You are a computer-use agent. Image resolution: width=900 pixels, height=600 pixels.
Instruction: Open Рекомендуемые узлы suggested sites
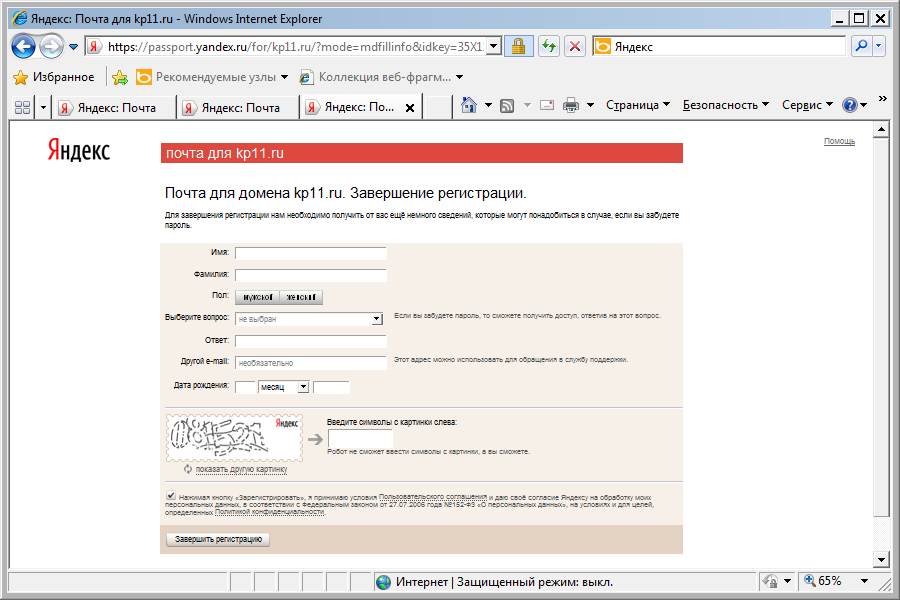212,77
